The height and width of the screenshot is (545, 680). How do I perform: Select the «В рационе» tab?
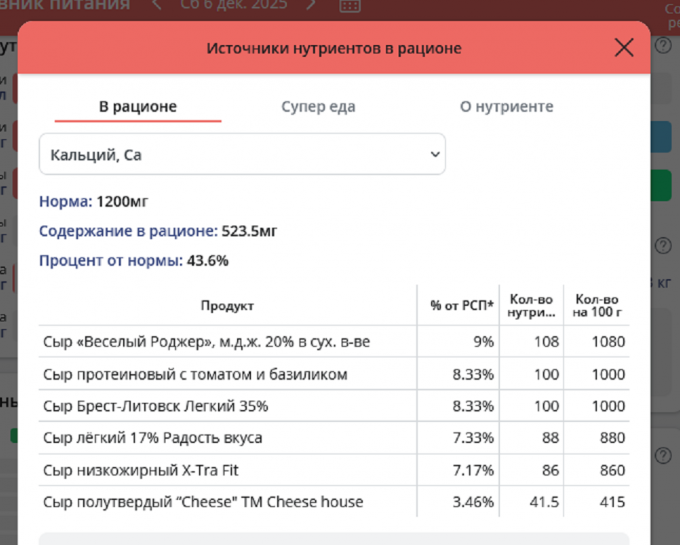coord(138,107)
